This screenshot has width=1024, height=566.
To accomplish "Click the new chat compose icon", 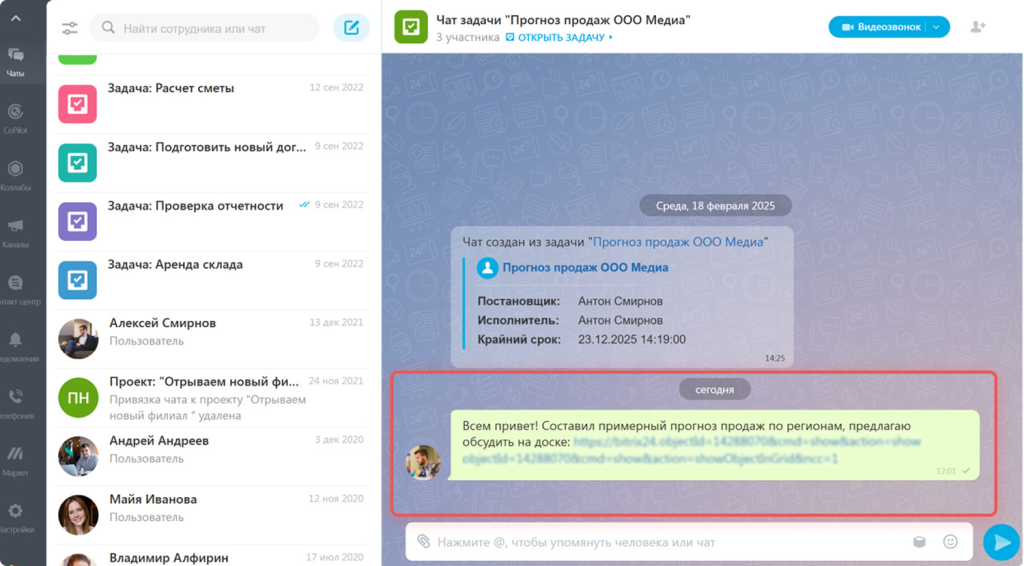I will pyautogui.click(x=351, y=28).
